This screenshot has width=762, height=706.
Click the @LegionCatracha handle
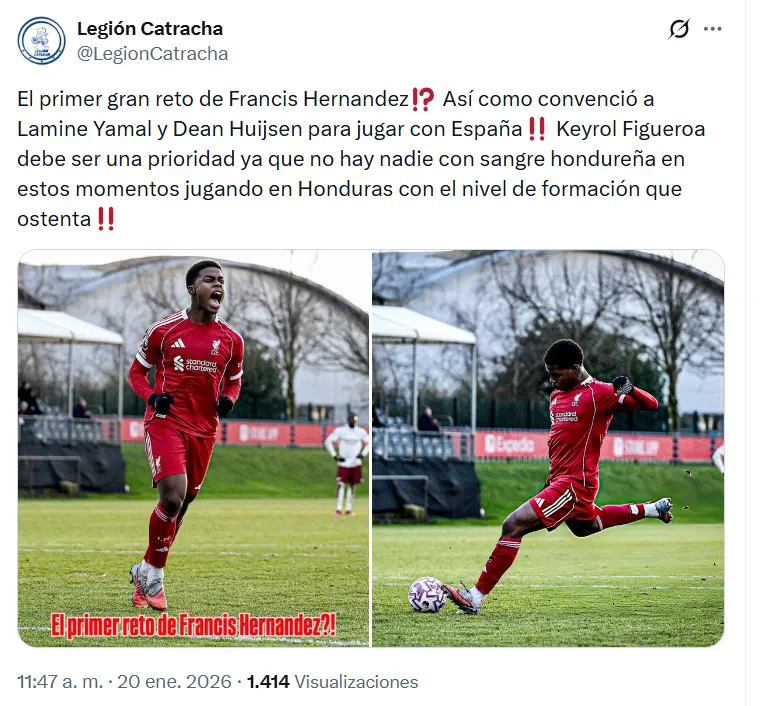point(153,54)
